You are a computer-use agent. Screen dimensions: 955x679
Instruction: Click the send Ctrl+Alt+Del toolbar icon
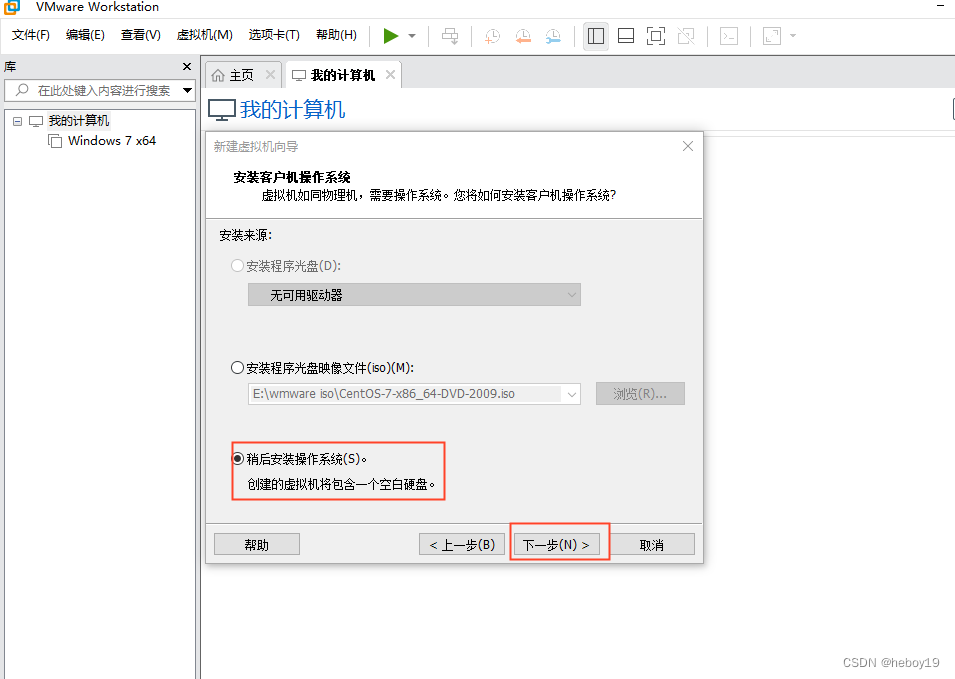450,36
